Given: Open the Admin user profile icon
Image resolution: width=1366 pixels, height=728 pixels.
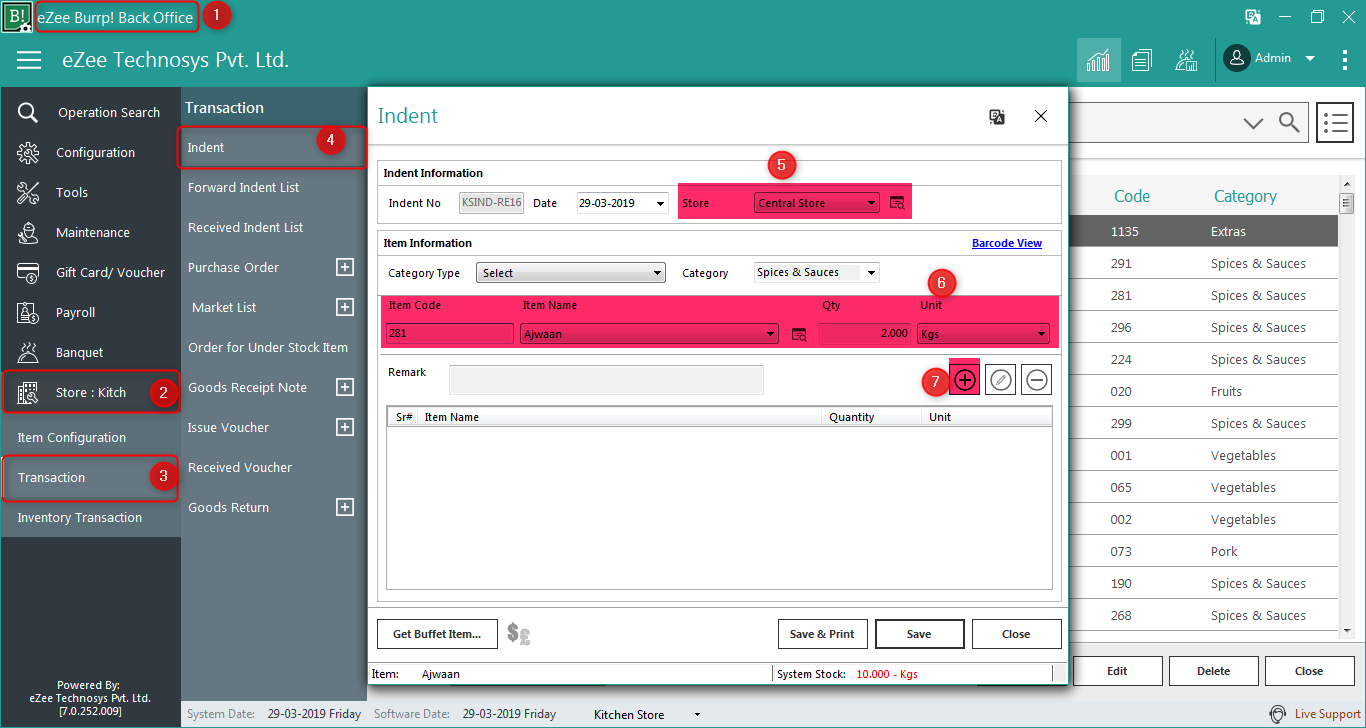Looking at the screenshot, I should [x=1237, y=58].
